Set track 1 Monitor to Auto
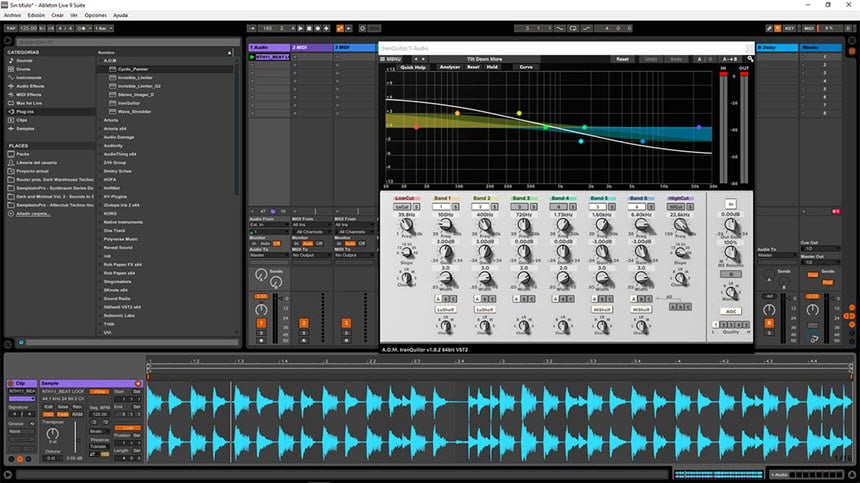This screenshot has height=483, width=860. (265, 243)
